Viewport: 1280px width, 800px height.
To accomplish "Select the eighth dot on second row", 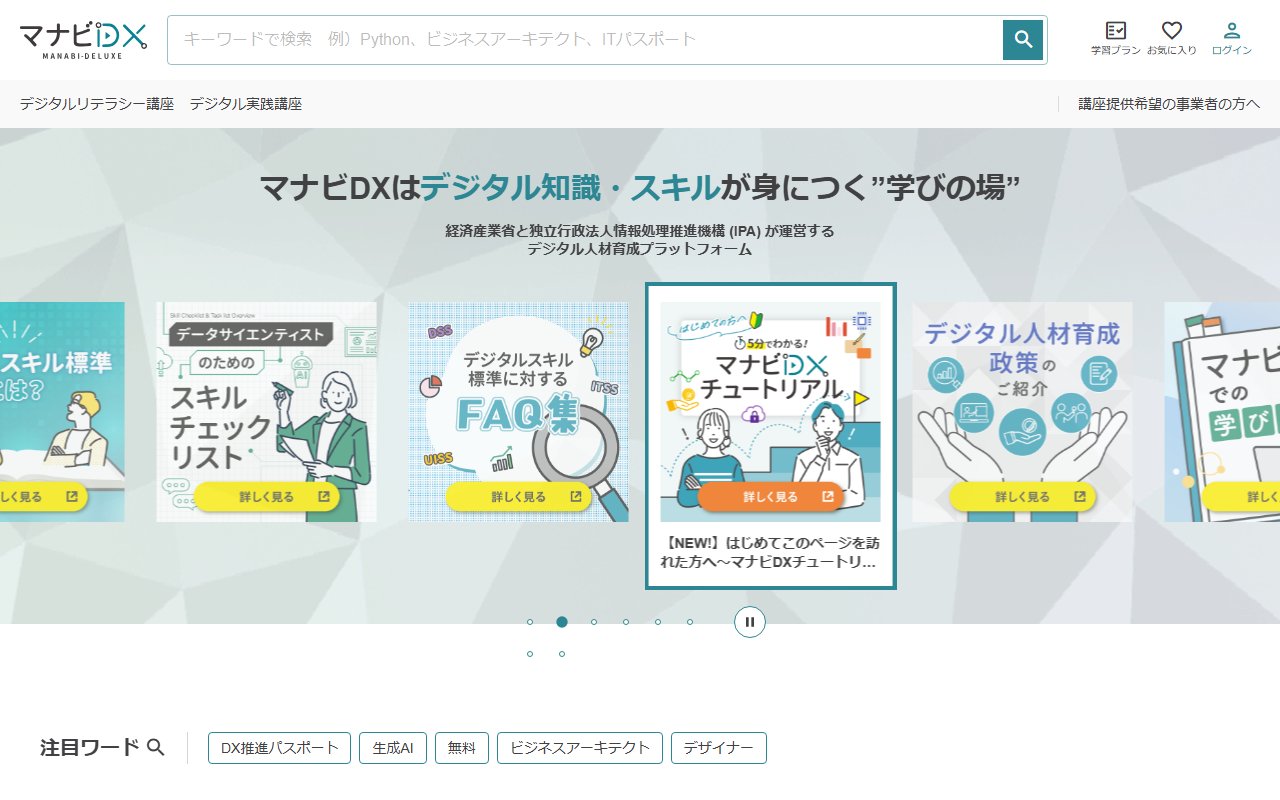I will click(562, 654).
